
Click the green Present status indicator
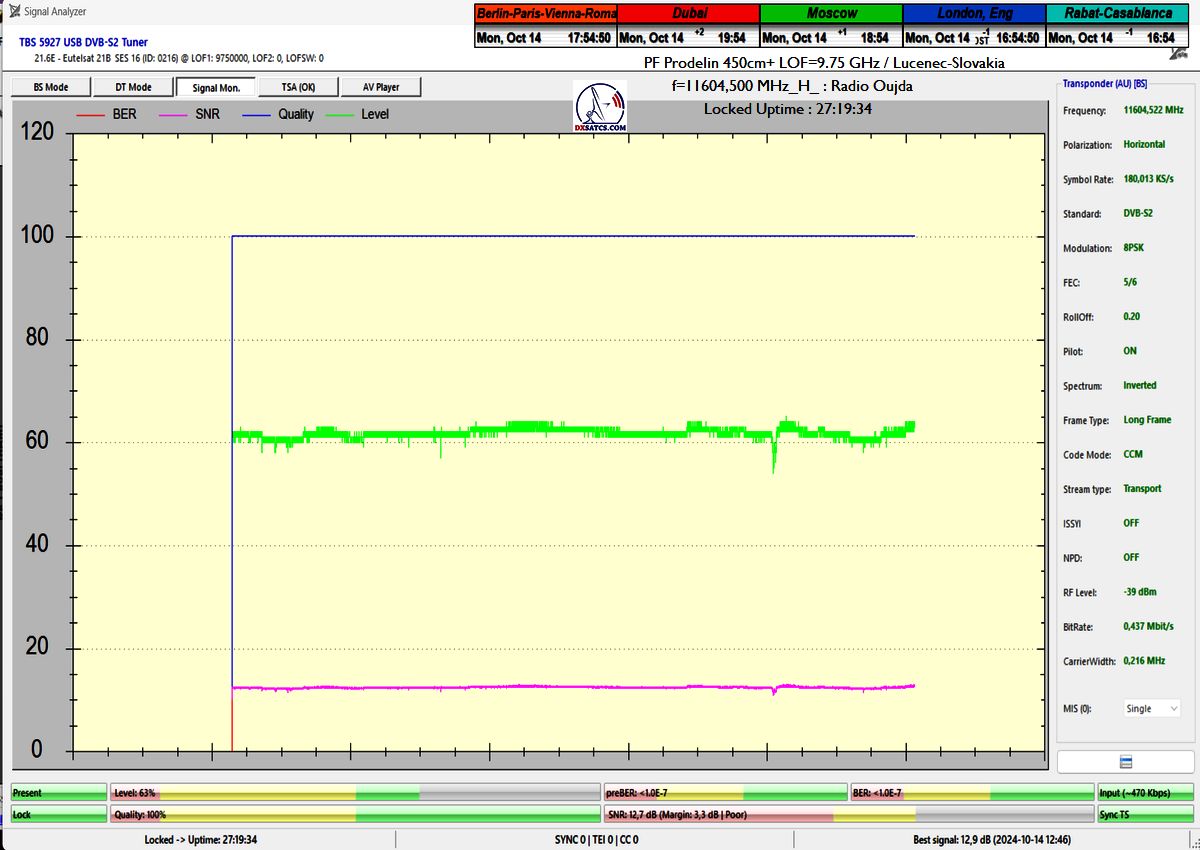point(58,792)
